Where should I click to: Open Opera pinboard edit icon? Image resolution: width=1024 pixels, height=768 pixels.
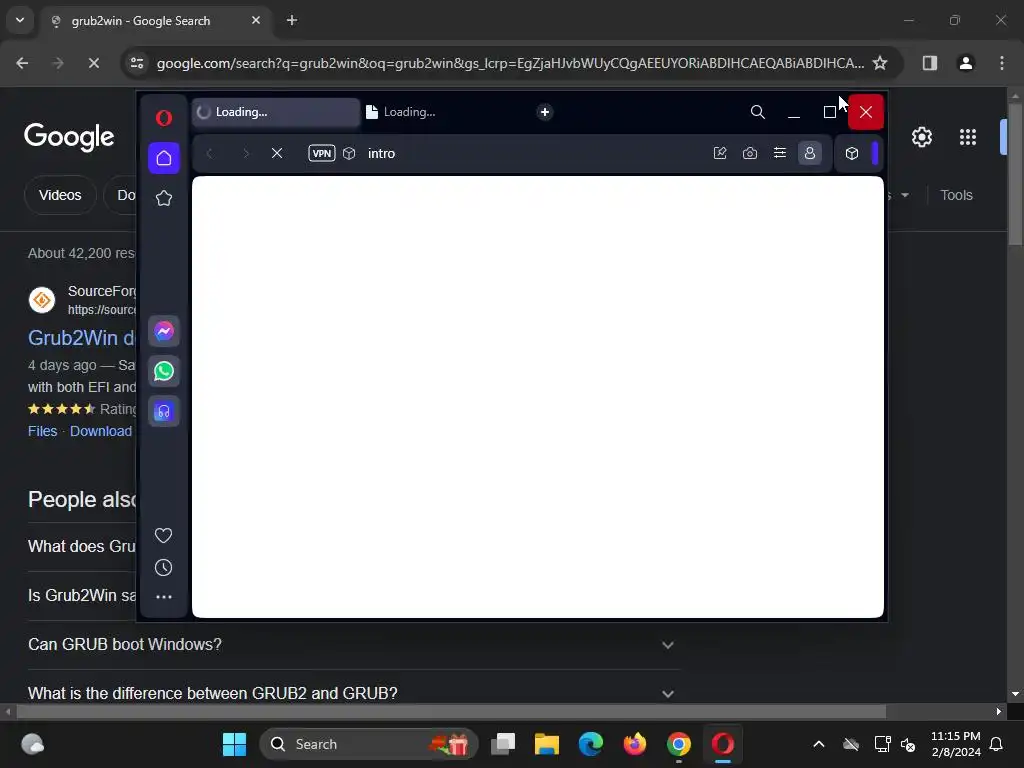pyautogui.click(x=720, y=153)
